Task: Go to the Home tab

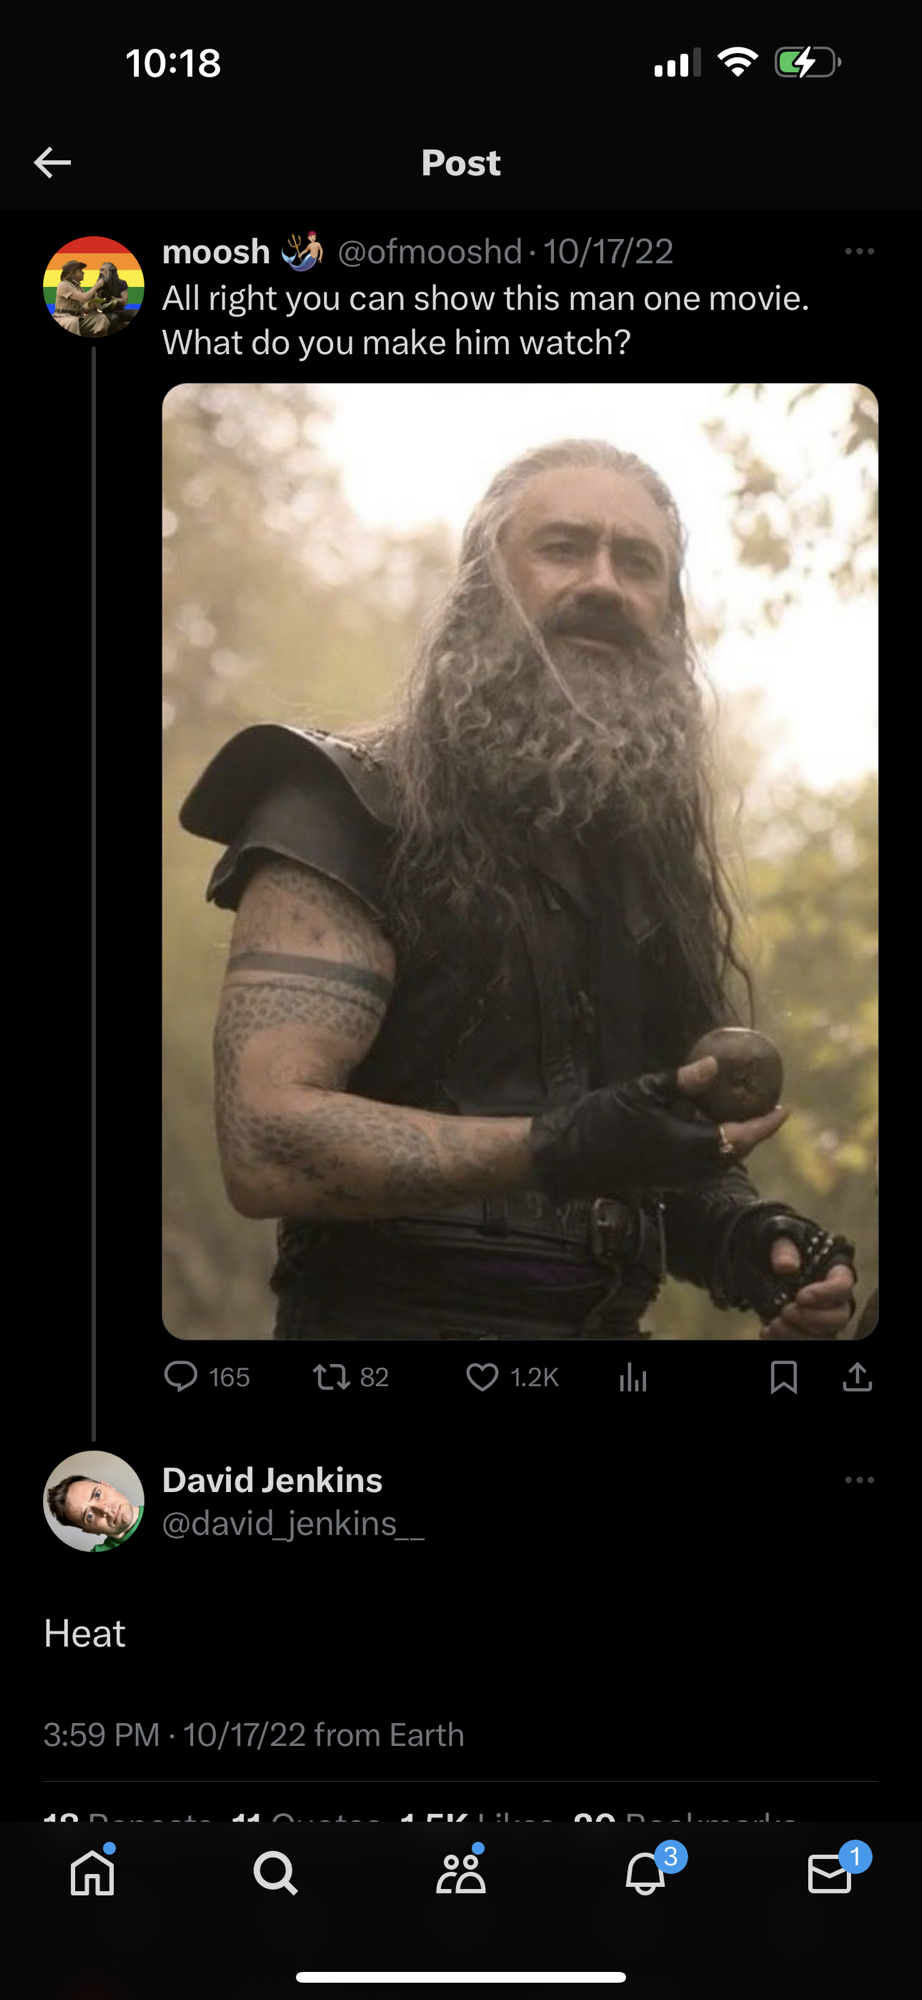Action: point(93,1872)
